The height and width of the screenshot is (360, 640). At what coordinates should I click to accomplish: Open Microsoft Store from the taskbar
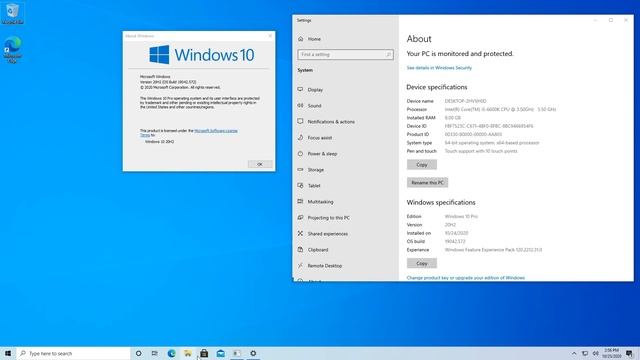204,353
